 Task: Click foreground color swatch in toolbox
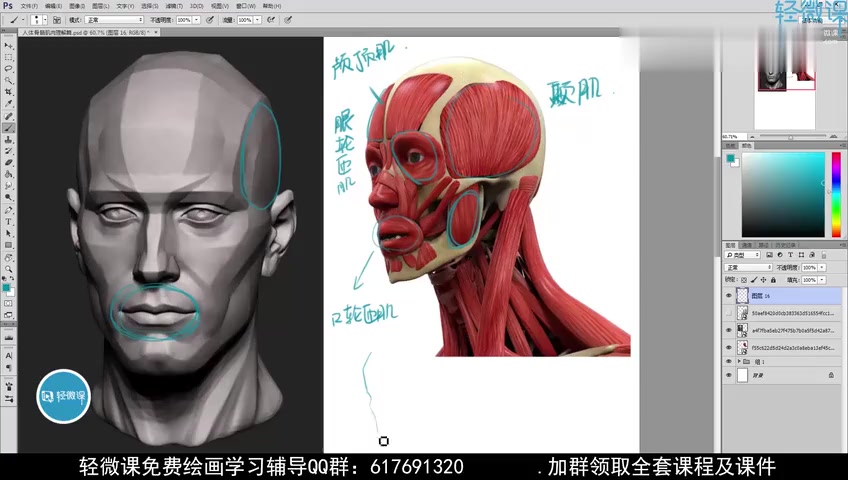click(x=6, y=288)
